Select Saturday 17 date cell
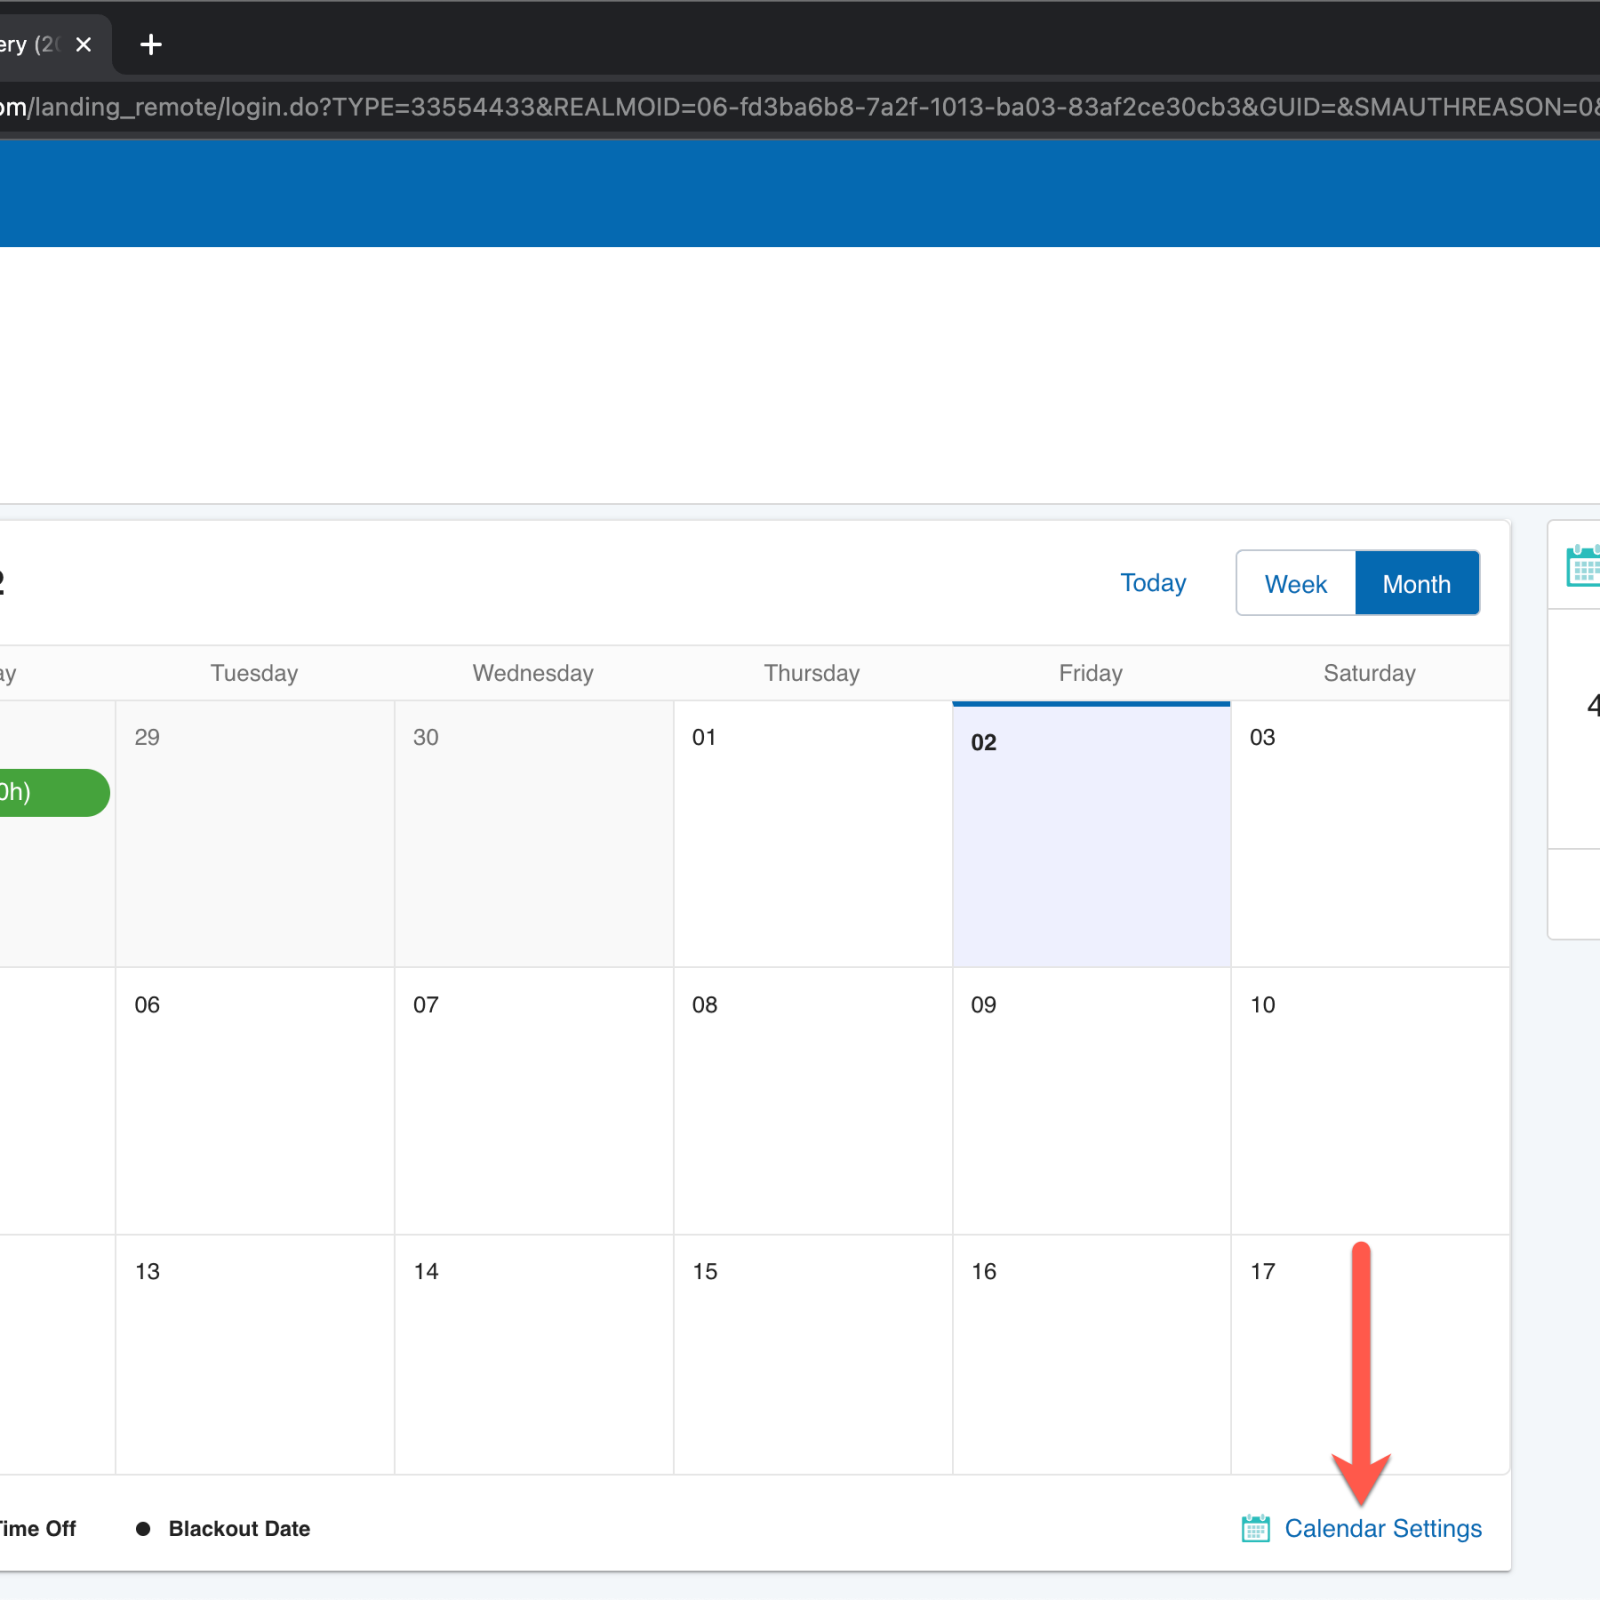The height and width of the screenshot is (1600, 1600). [x=1300, y=1355]
